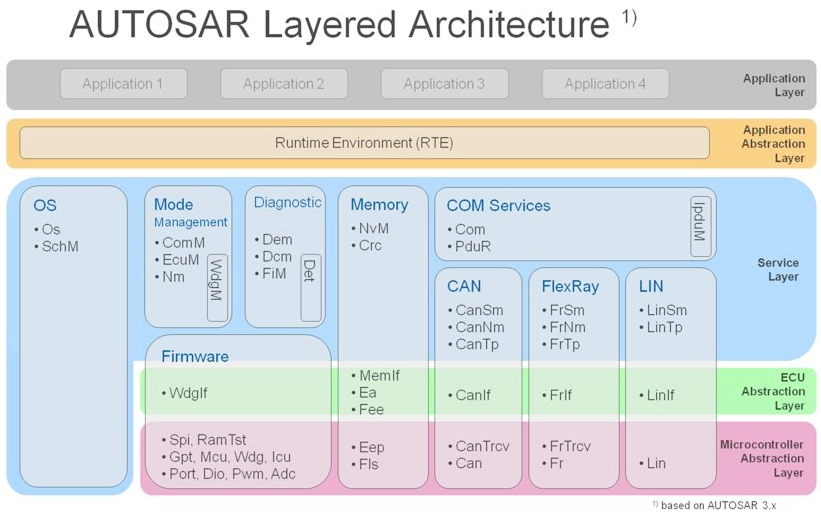
Task: Click the 'Application Abstraction Layer' label
Action: (x=773, y=144)
